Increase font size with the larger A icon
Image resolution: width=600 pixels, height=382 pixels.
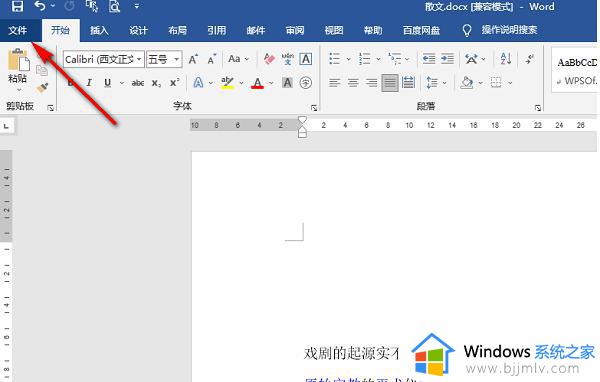[193, 59]
